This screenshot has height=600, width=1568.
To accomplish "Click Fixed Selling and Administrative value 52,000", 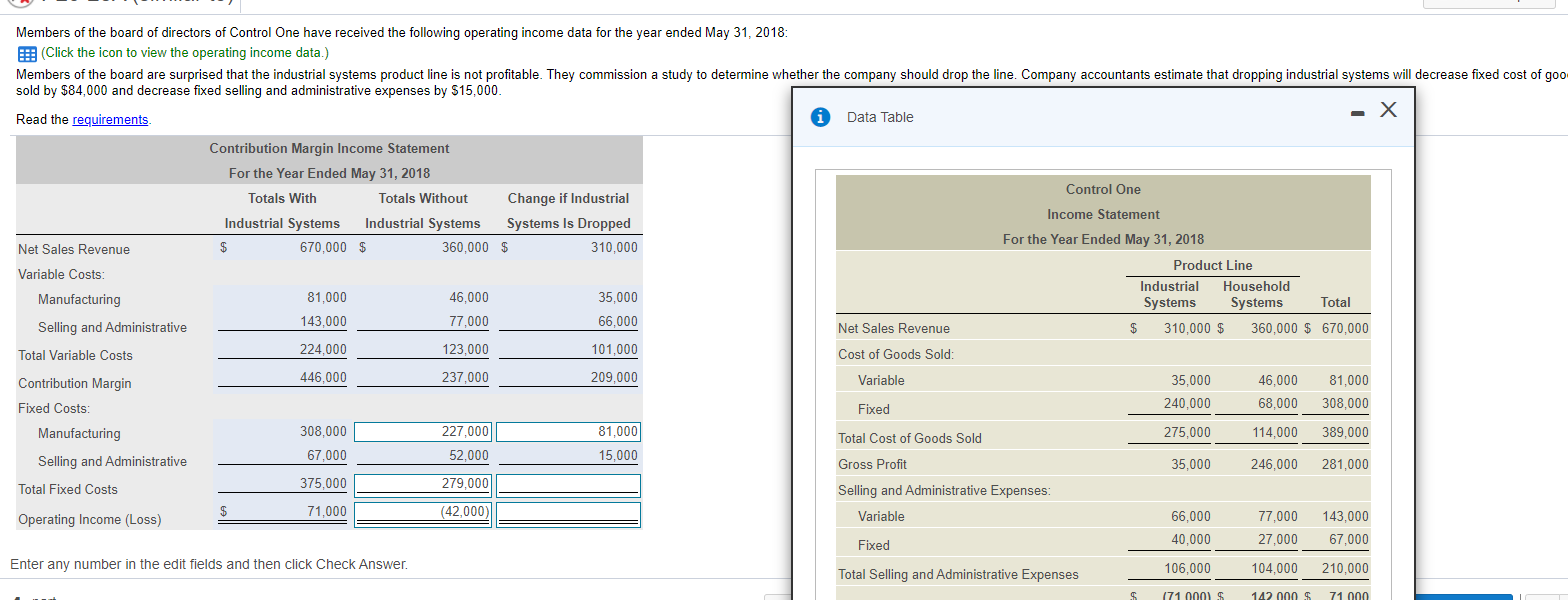I will (469, 455).
